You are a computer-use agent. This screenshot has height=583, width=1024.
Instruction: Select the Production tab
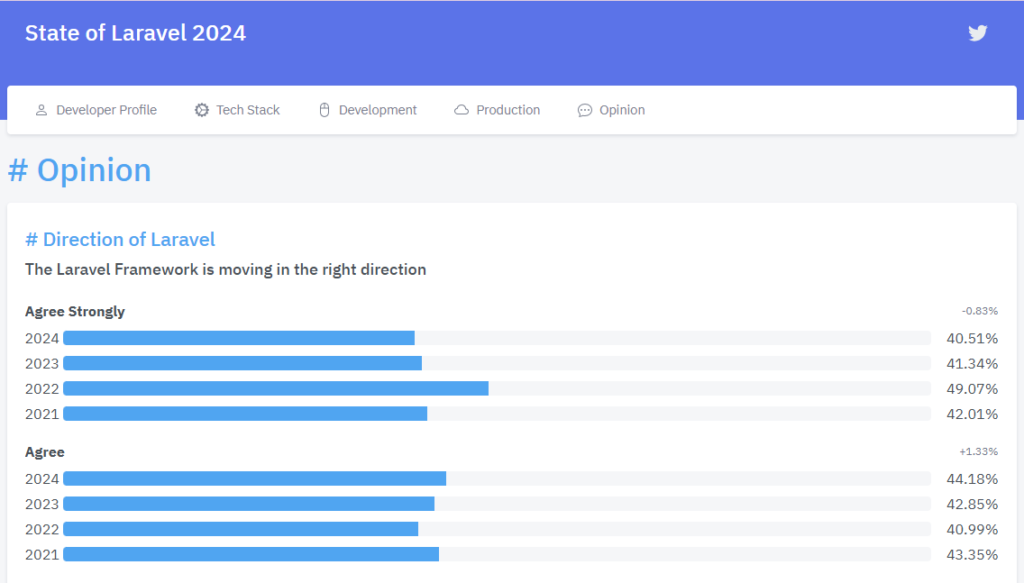pyautogui.click(x=508, y=110)
